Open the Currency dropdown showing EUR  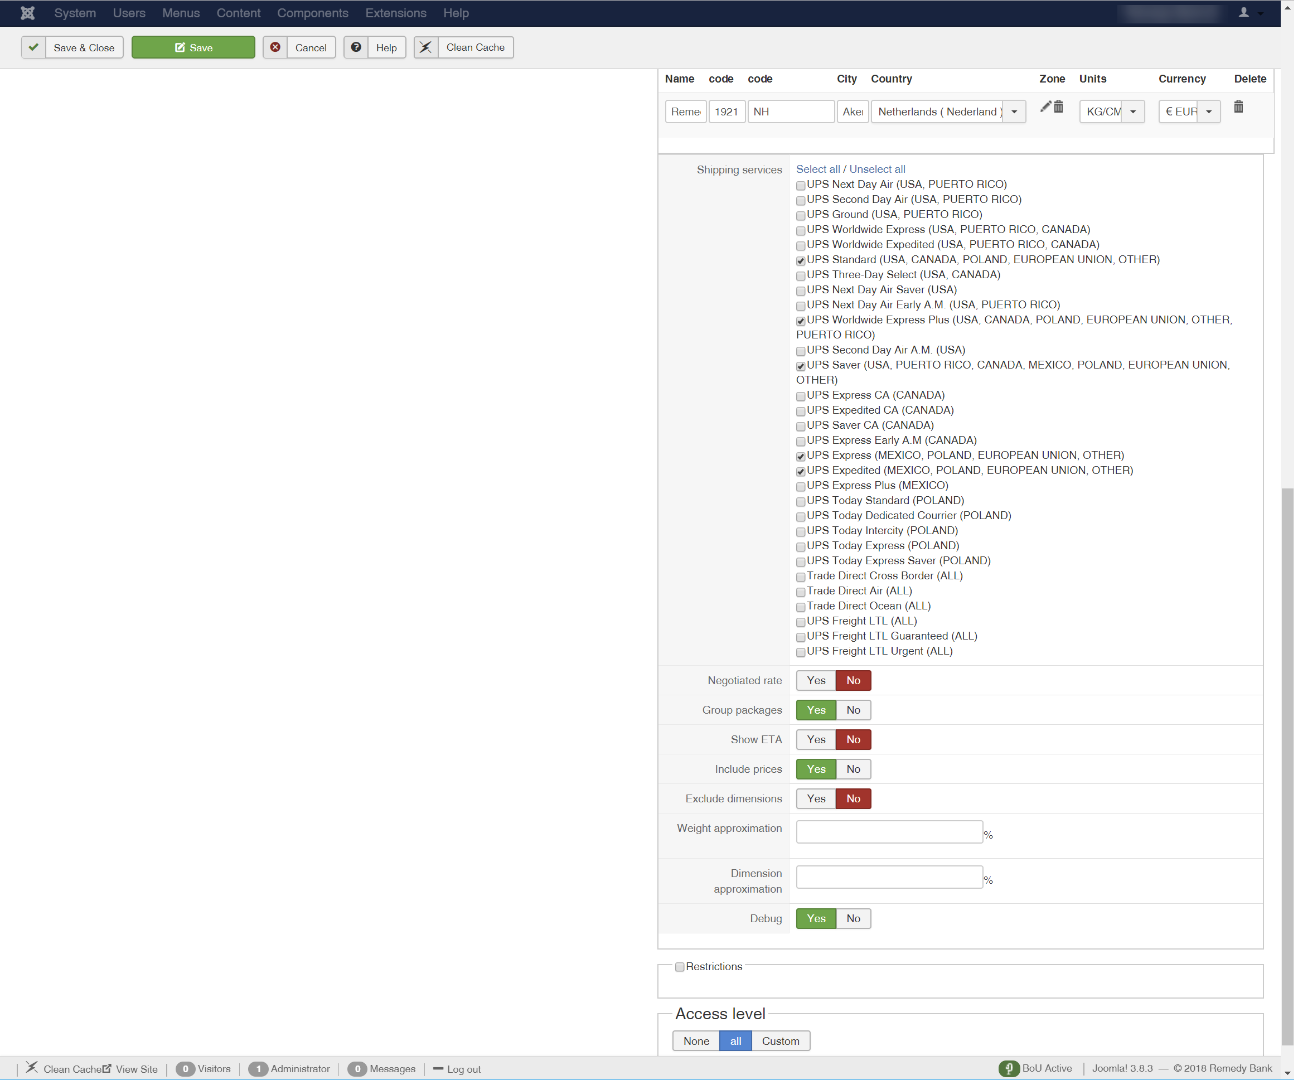pyautogui.click(x=1189, y=112)
